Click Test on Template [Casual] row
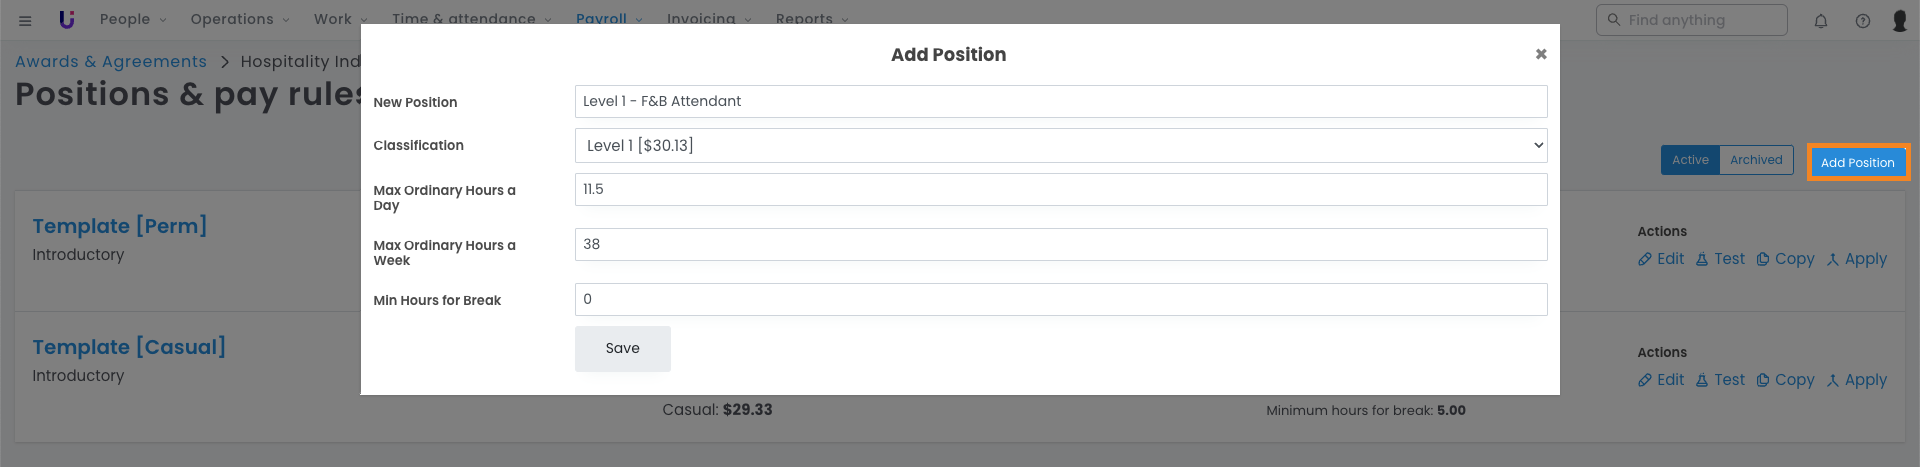This screenshot has height=467, width=1920. pos(1720,380)
